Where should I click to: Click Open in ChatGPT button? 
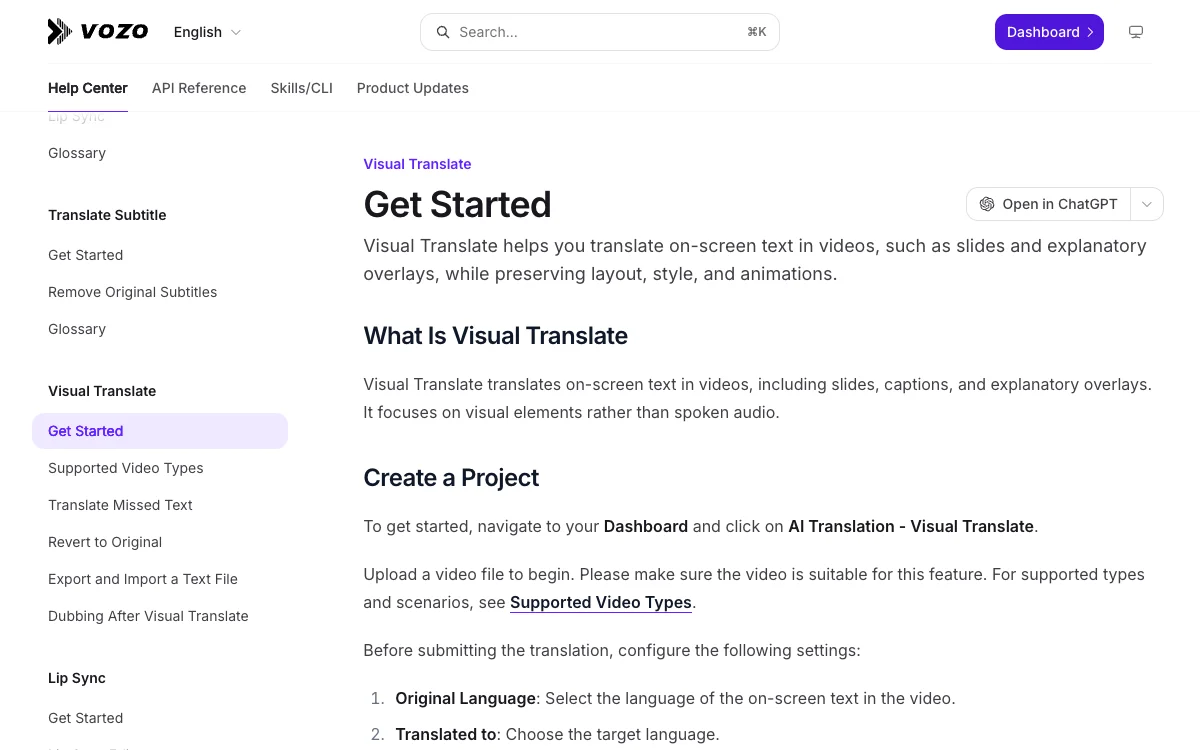[1048, 204]
